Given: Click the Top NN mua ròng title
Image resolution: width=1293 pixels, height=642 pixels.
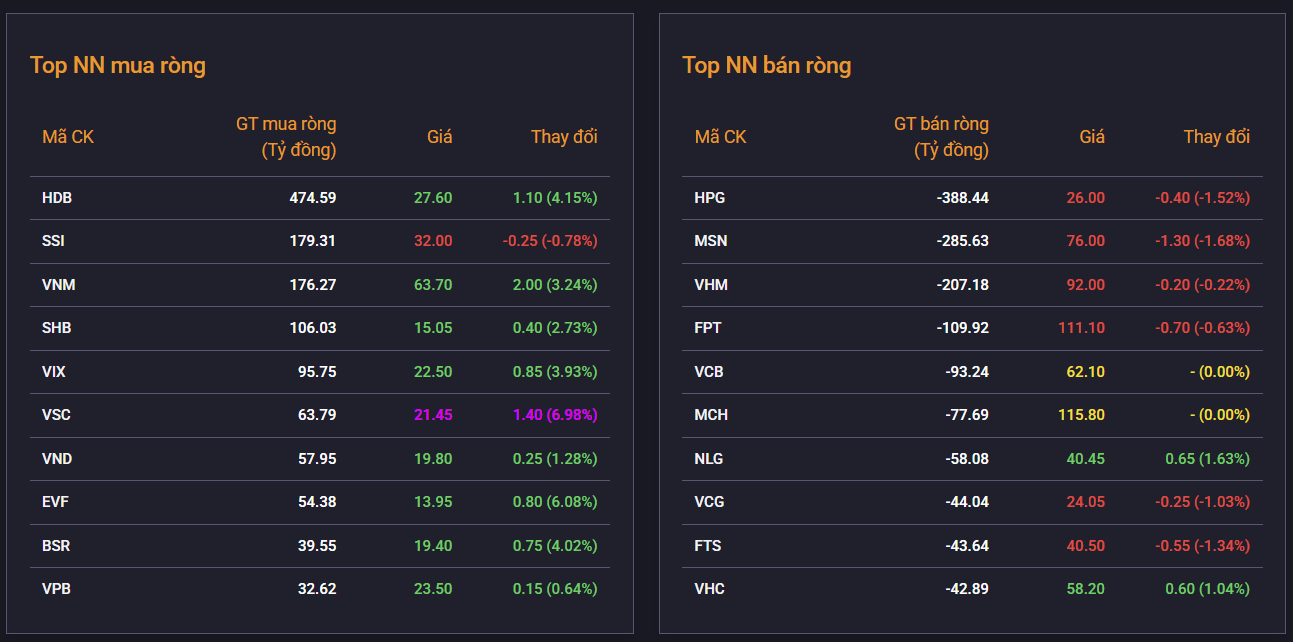Looking at the screenshot, I should tap(118, 66).
